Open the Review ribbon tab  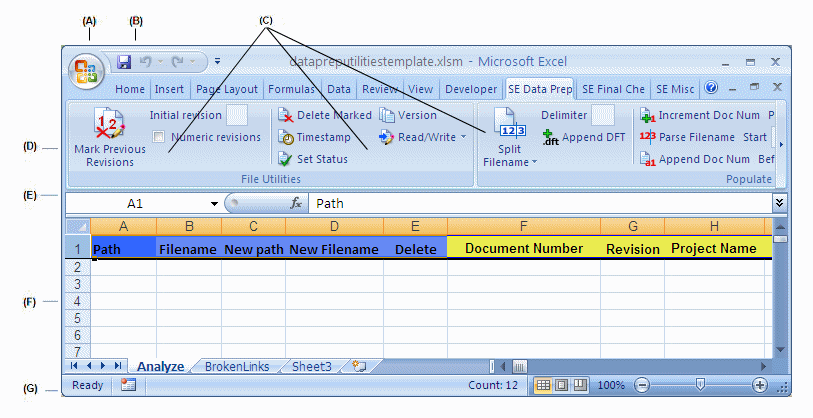[380, 89]
